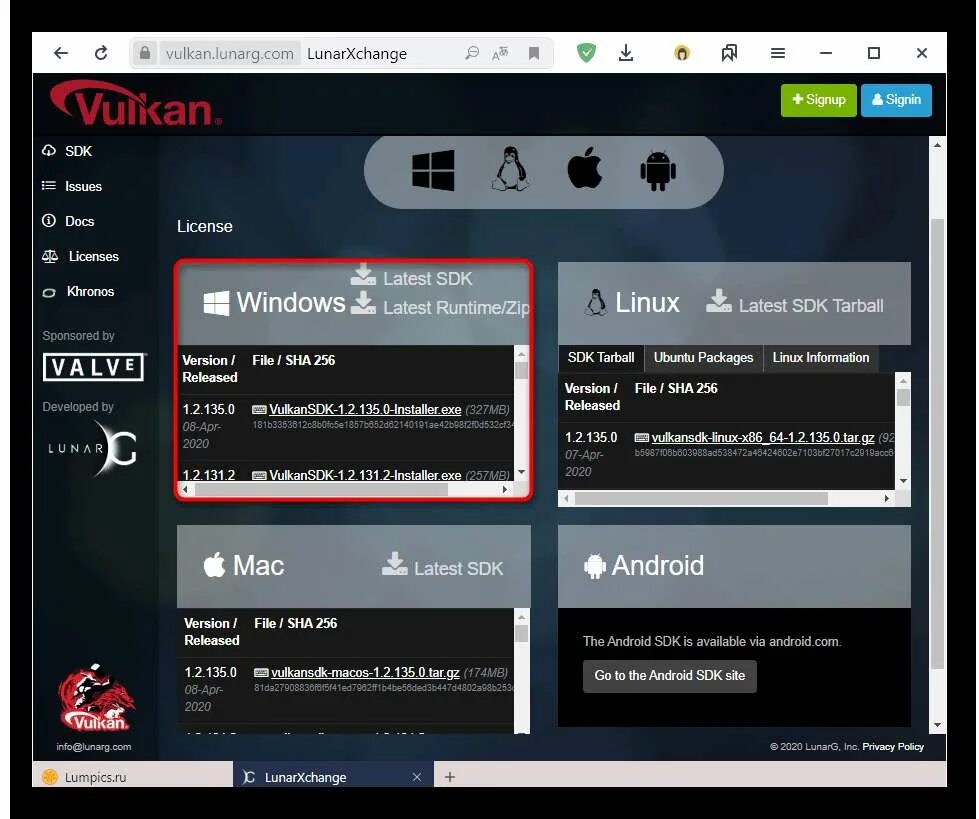Screen dimensions: 979x819
Task: Click the blue Signin button
Action: coord(896,100)
